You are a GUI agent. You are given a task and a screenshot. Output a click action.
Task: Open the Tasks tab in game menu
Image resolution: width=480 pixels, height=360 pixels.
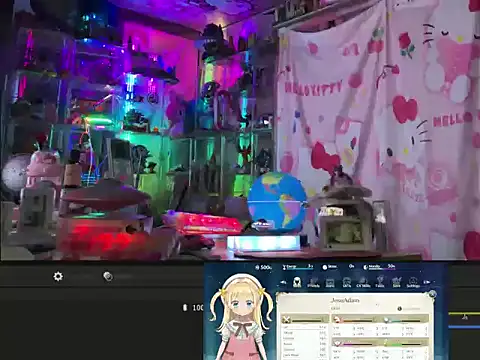pyautogui.click(x=380, y=282)
